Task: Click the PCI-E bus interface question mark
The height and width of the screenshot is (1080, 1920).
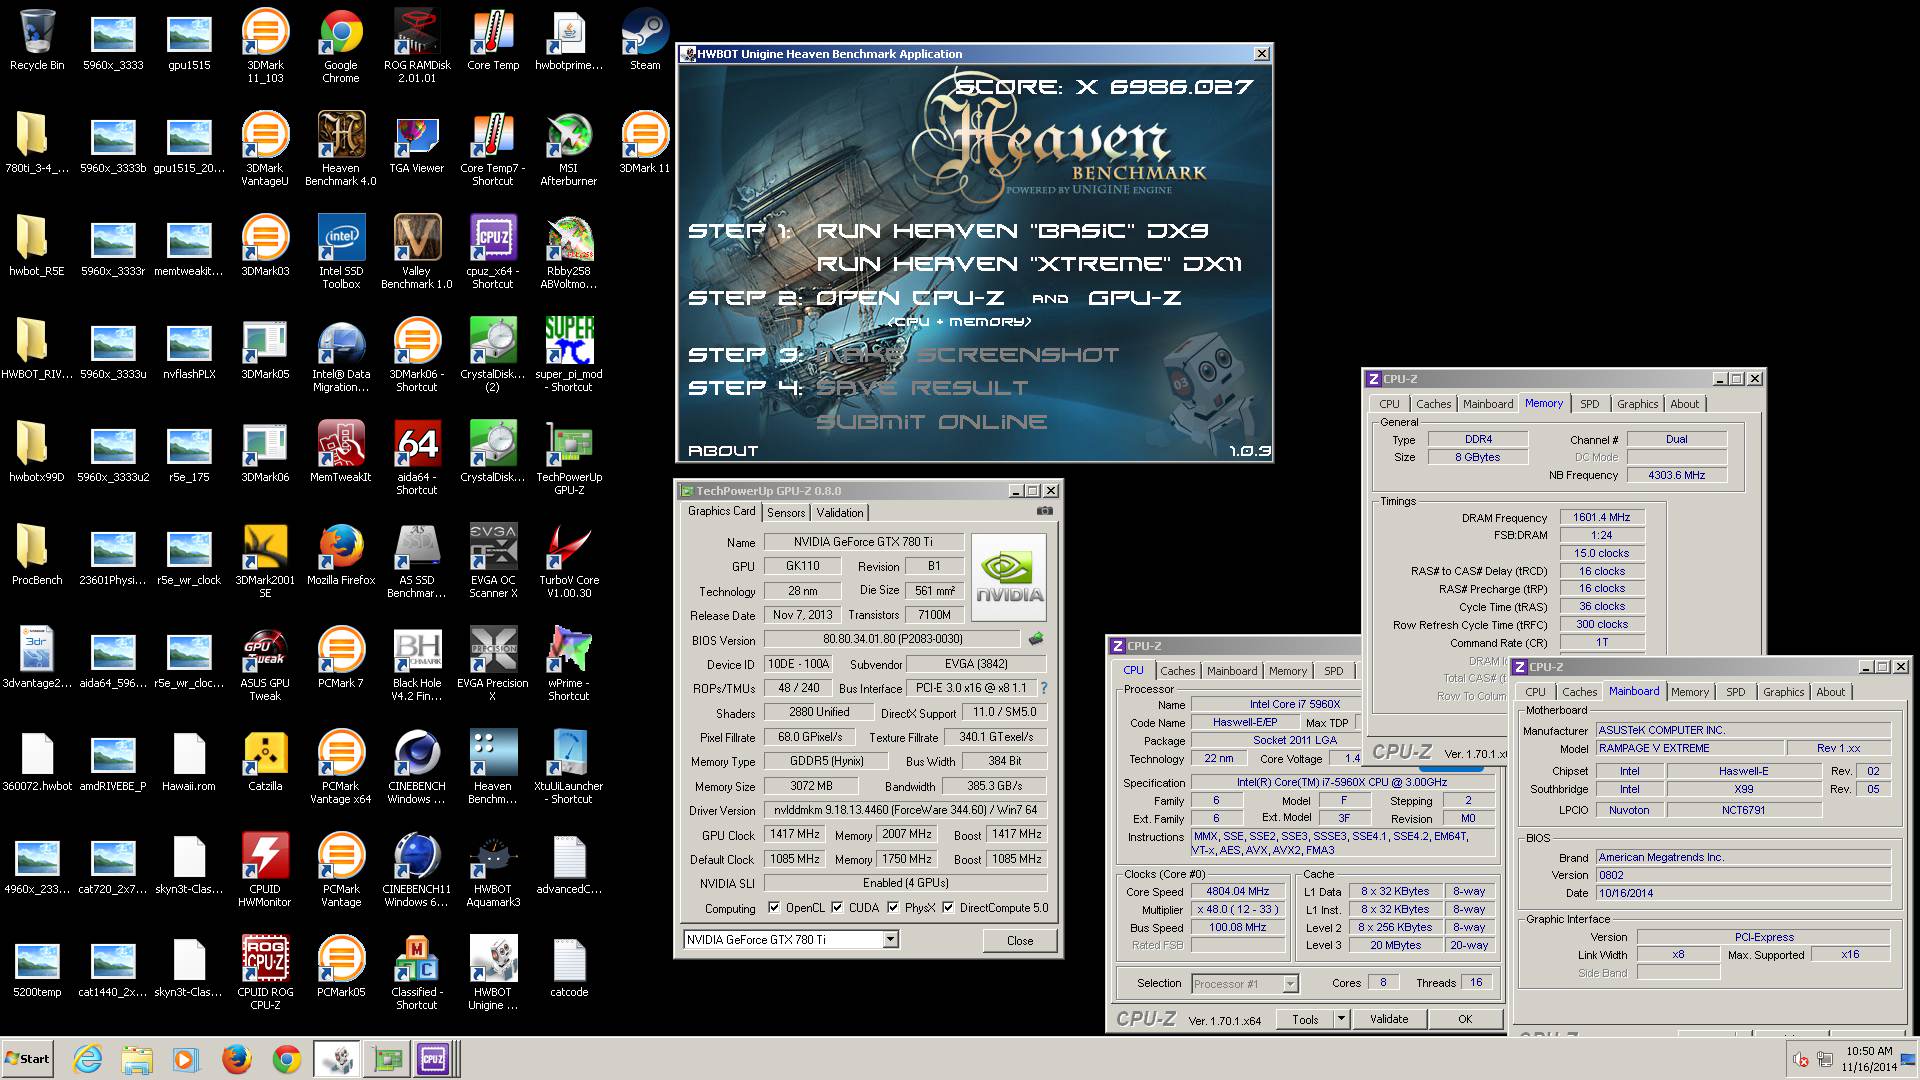Action: tap(1044, 688)
